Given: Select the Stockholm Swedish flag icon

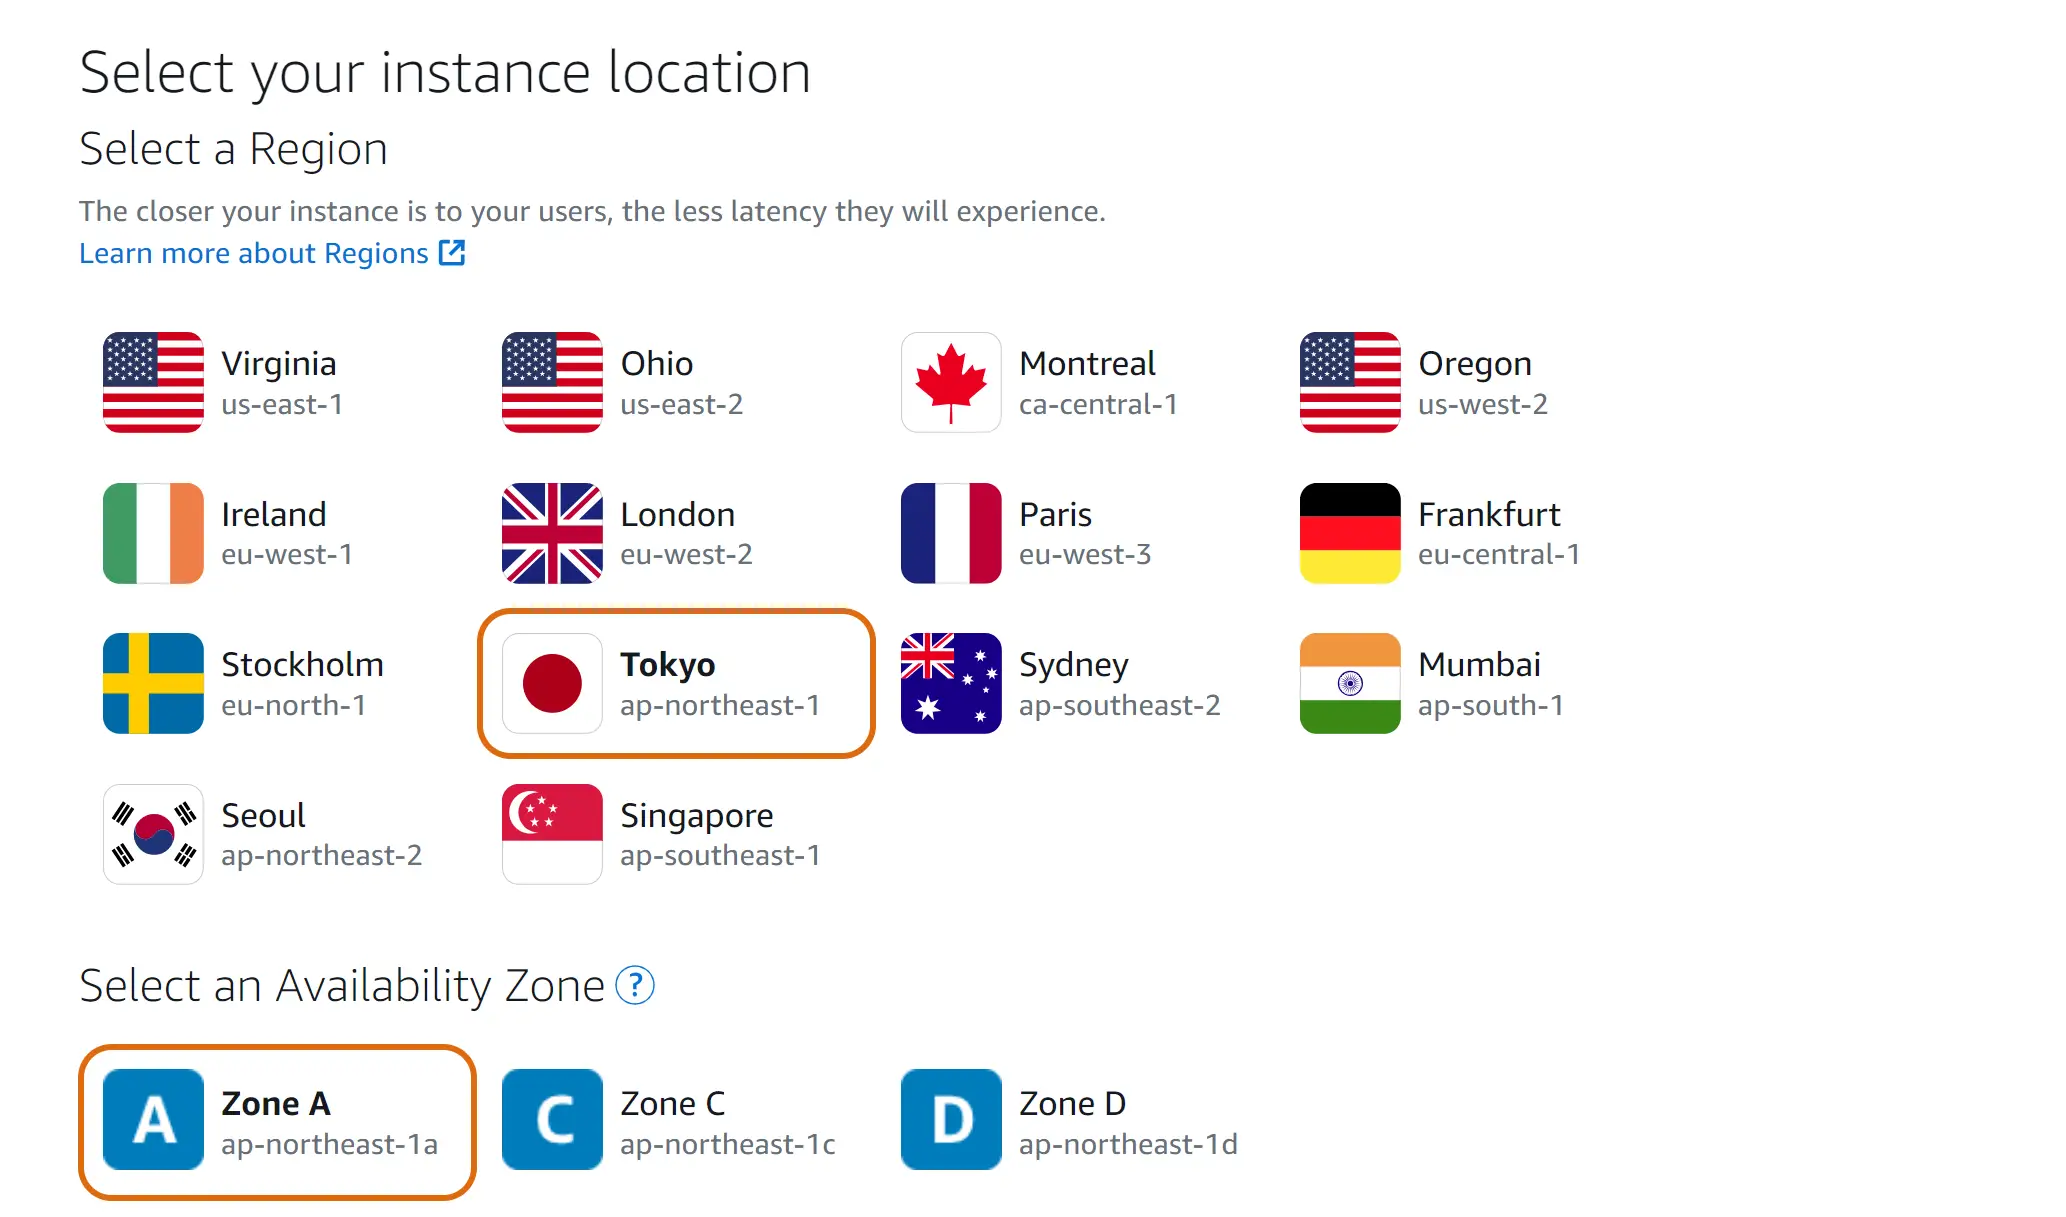Looking at the screenshot, I should 153,683.
